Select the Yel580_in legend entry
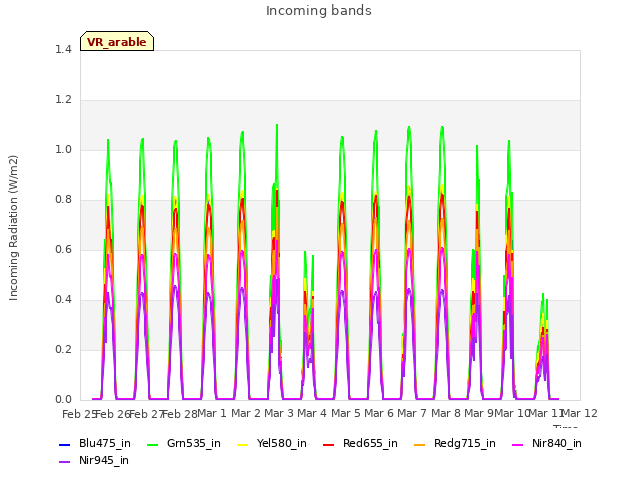This screenshot has width=640, height=480. click(x=272, y=443)
